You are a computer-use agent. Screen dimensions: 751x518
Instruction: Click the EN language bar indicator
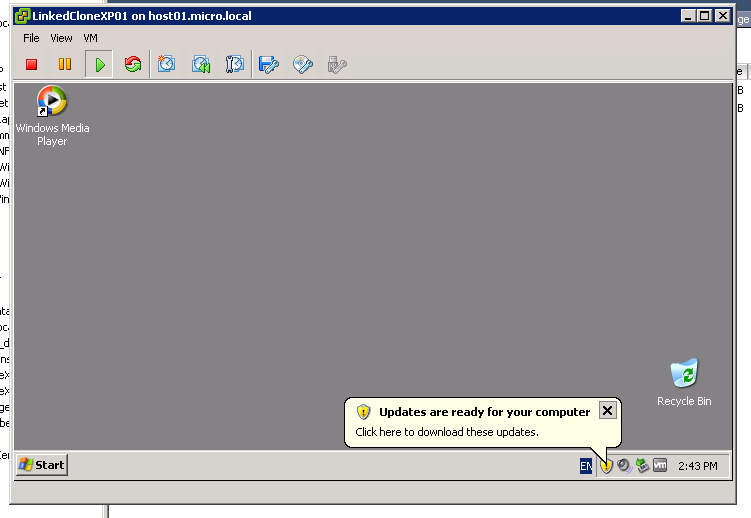pos(586,466)
